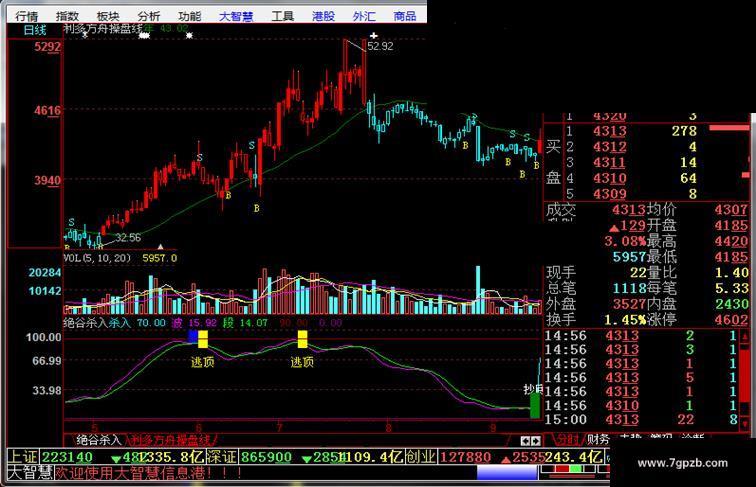Select the 利多方舟操盘线 indicator tab

click(x=171, y=439)
